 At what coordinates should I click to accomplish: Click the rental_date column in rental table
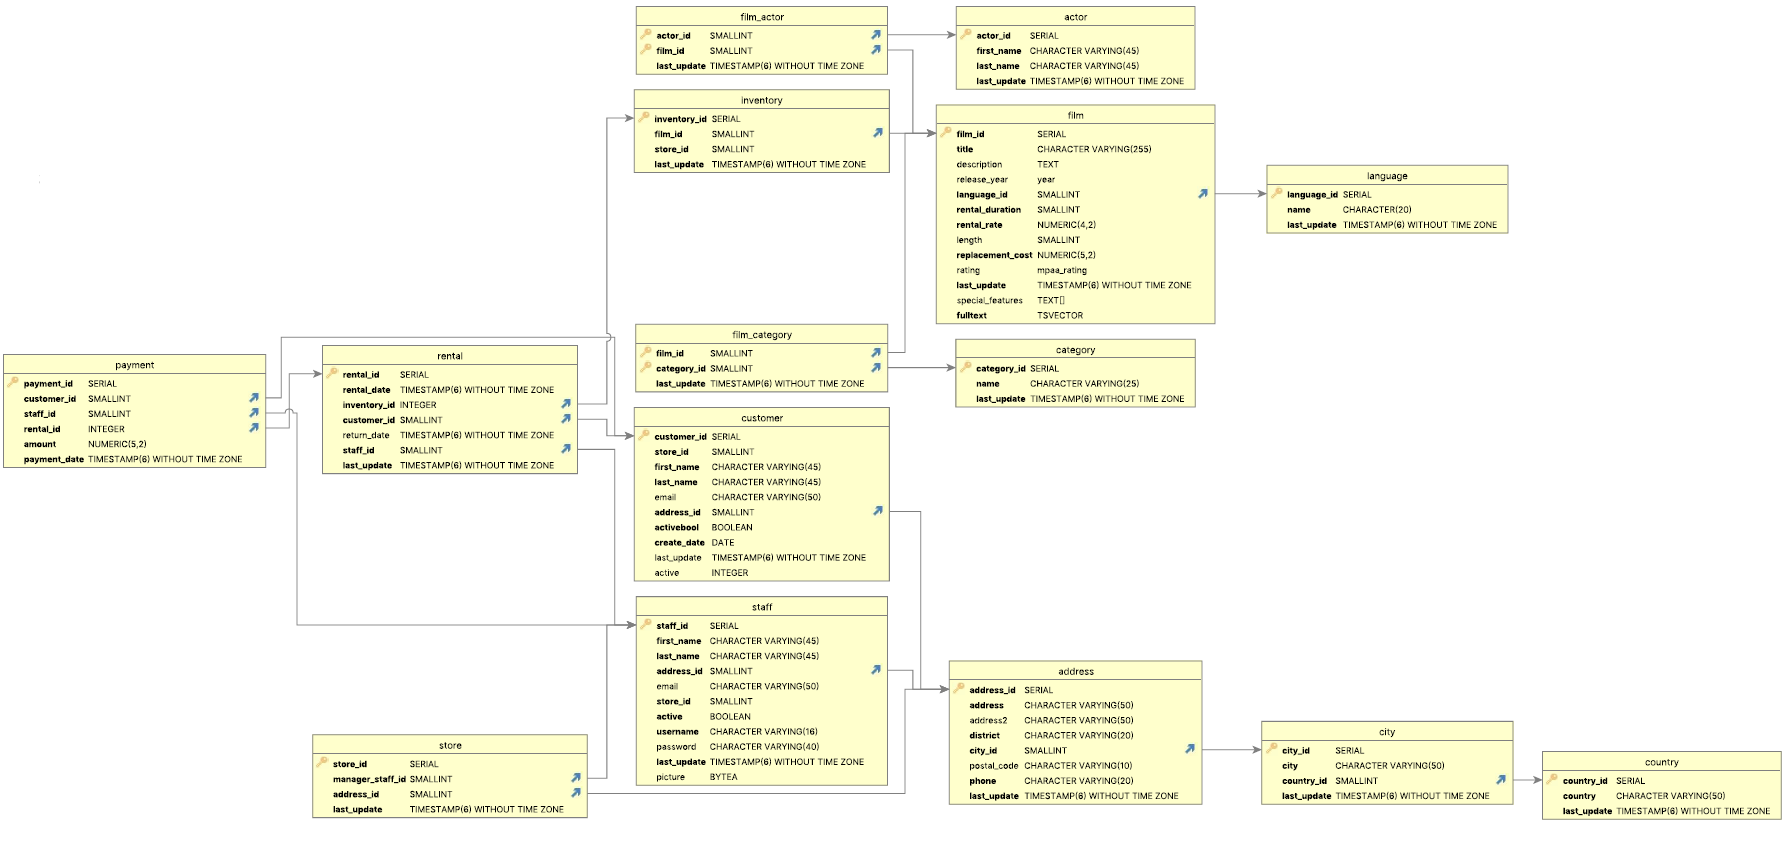450,390
